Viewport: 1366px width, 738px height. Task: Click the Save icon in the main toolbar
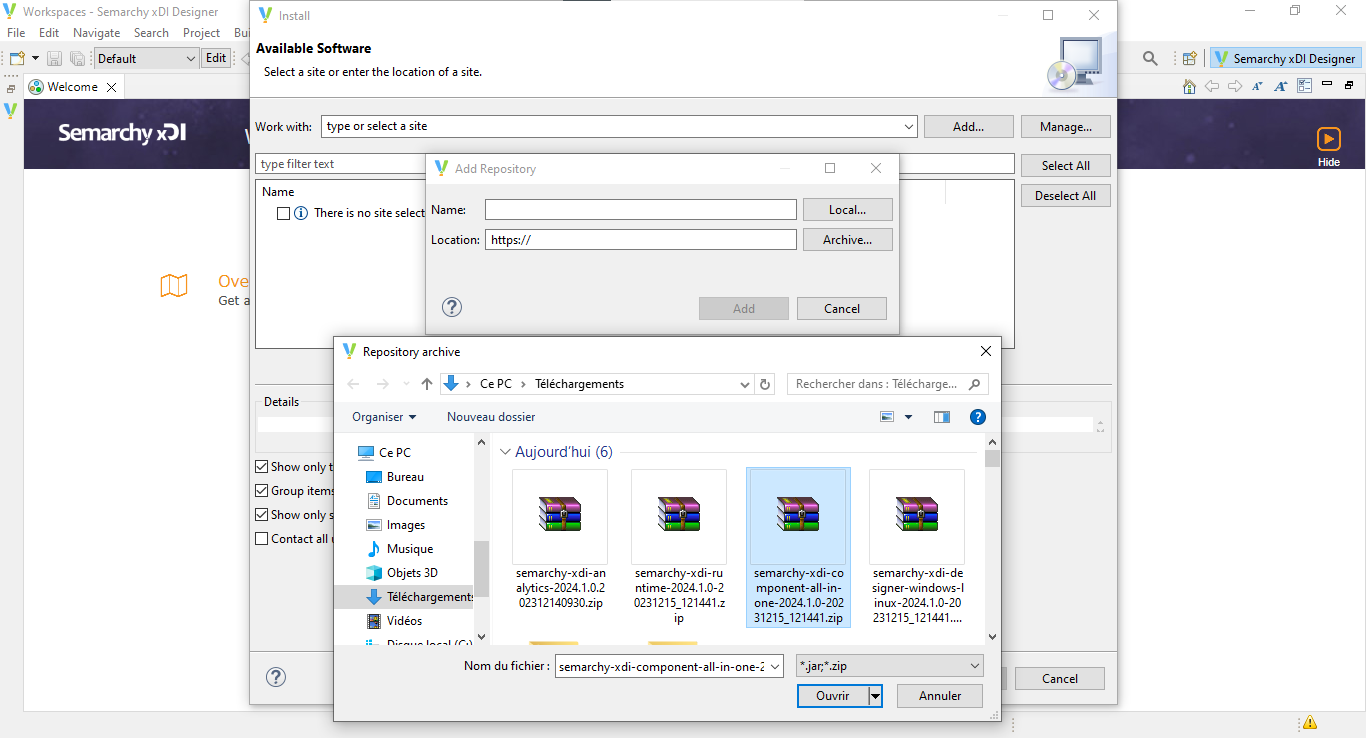tap(54, 58)
